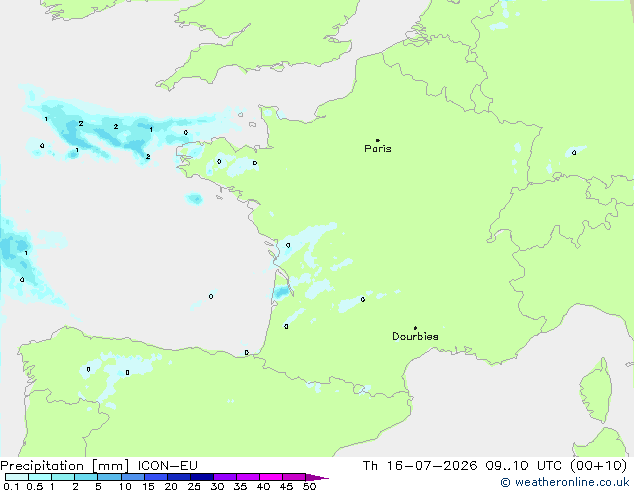Click the Paris city label
The image size is (634, 490).
click(378, 149)
